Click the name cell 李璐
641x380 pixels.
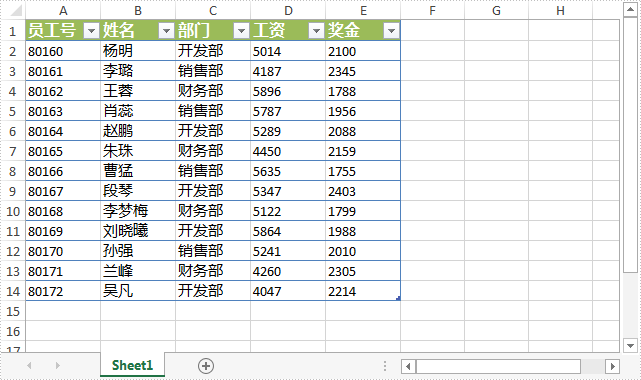click(138, 71)
